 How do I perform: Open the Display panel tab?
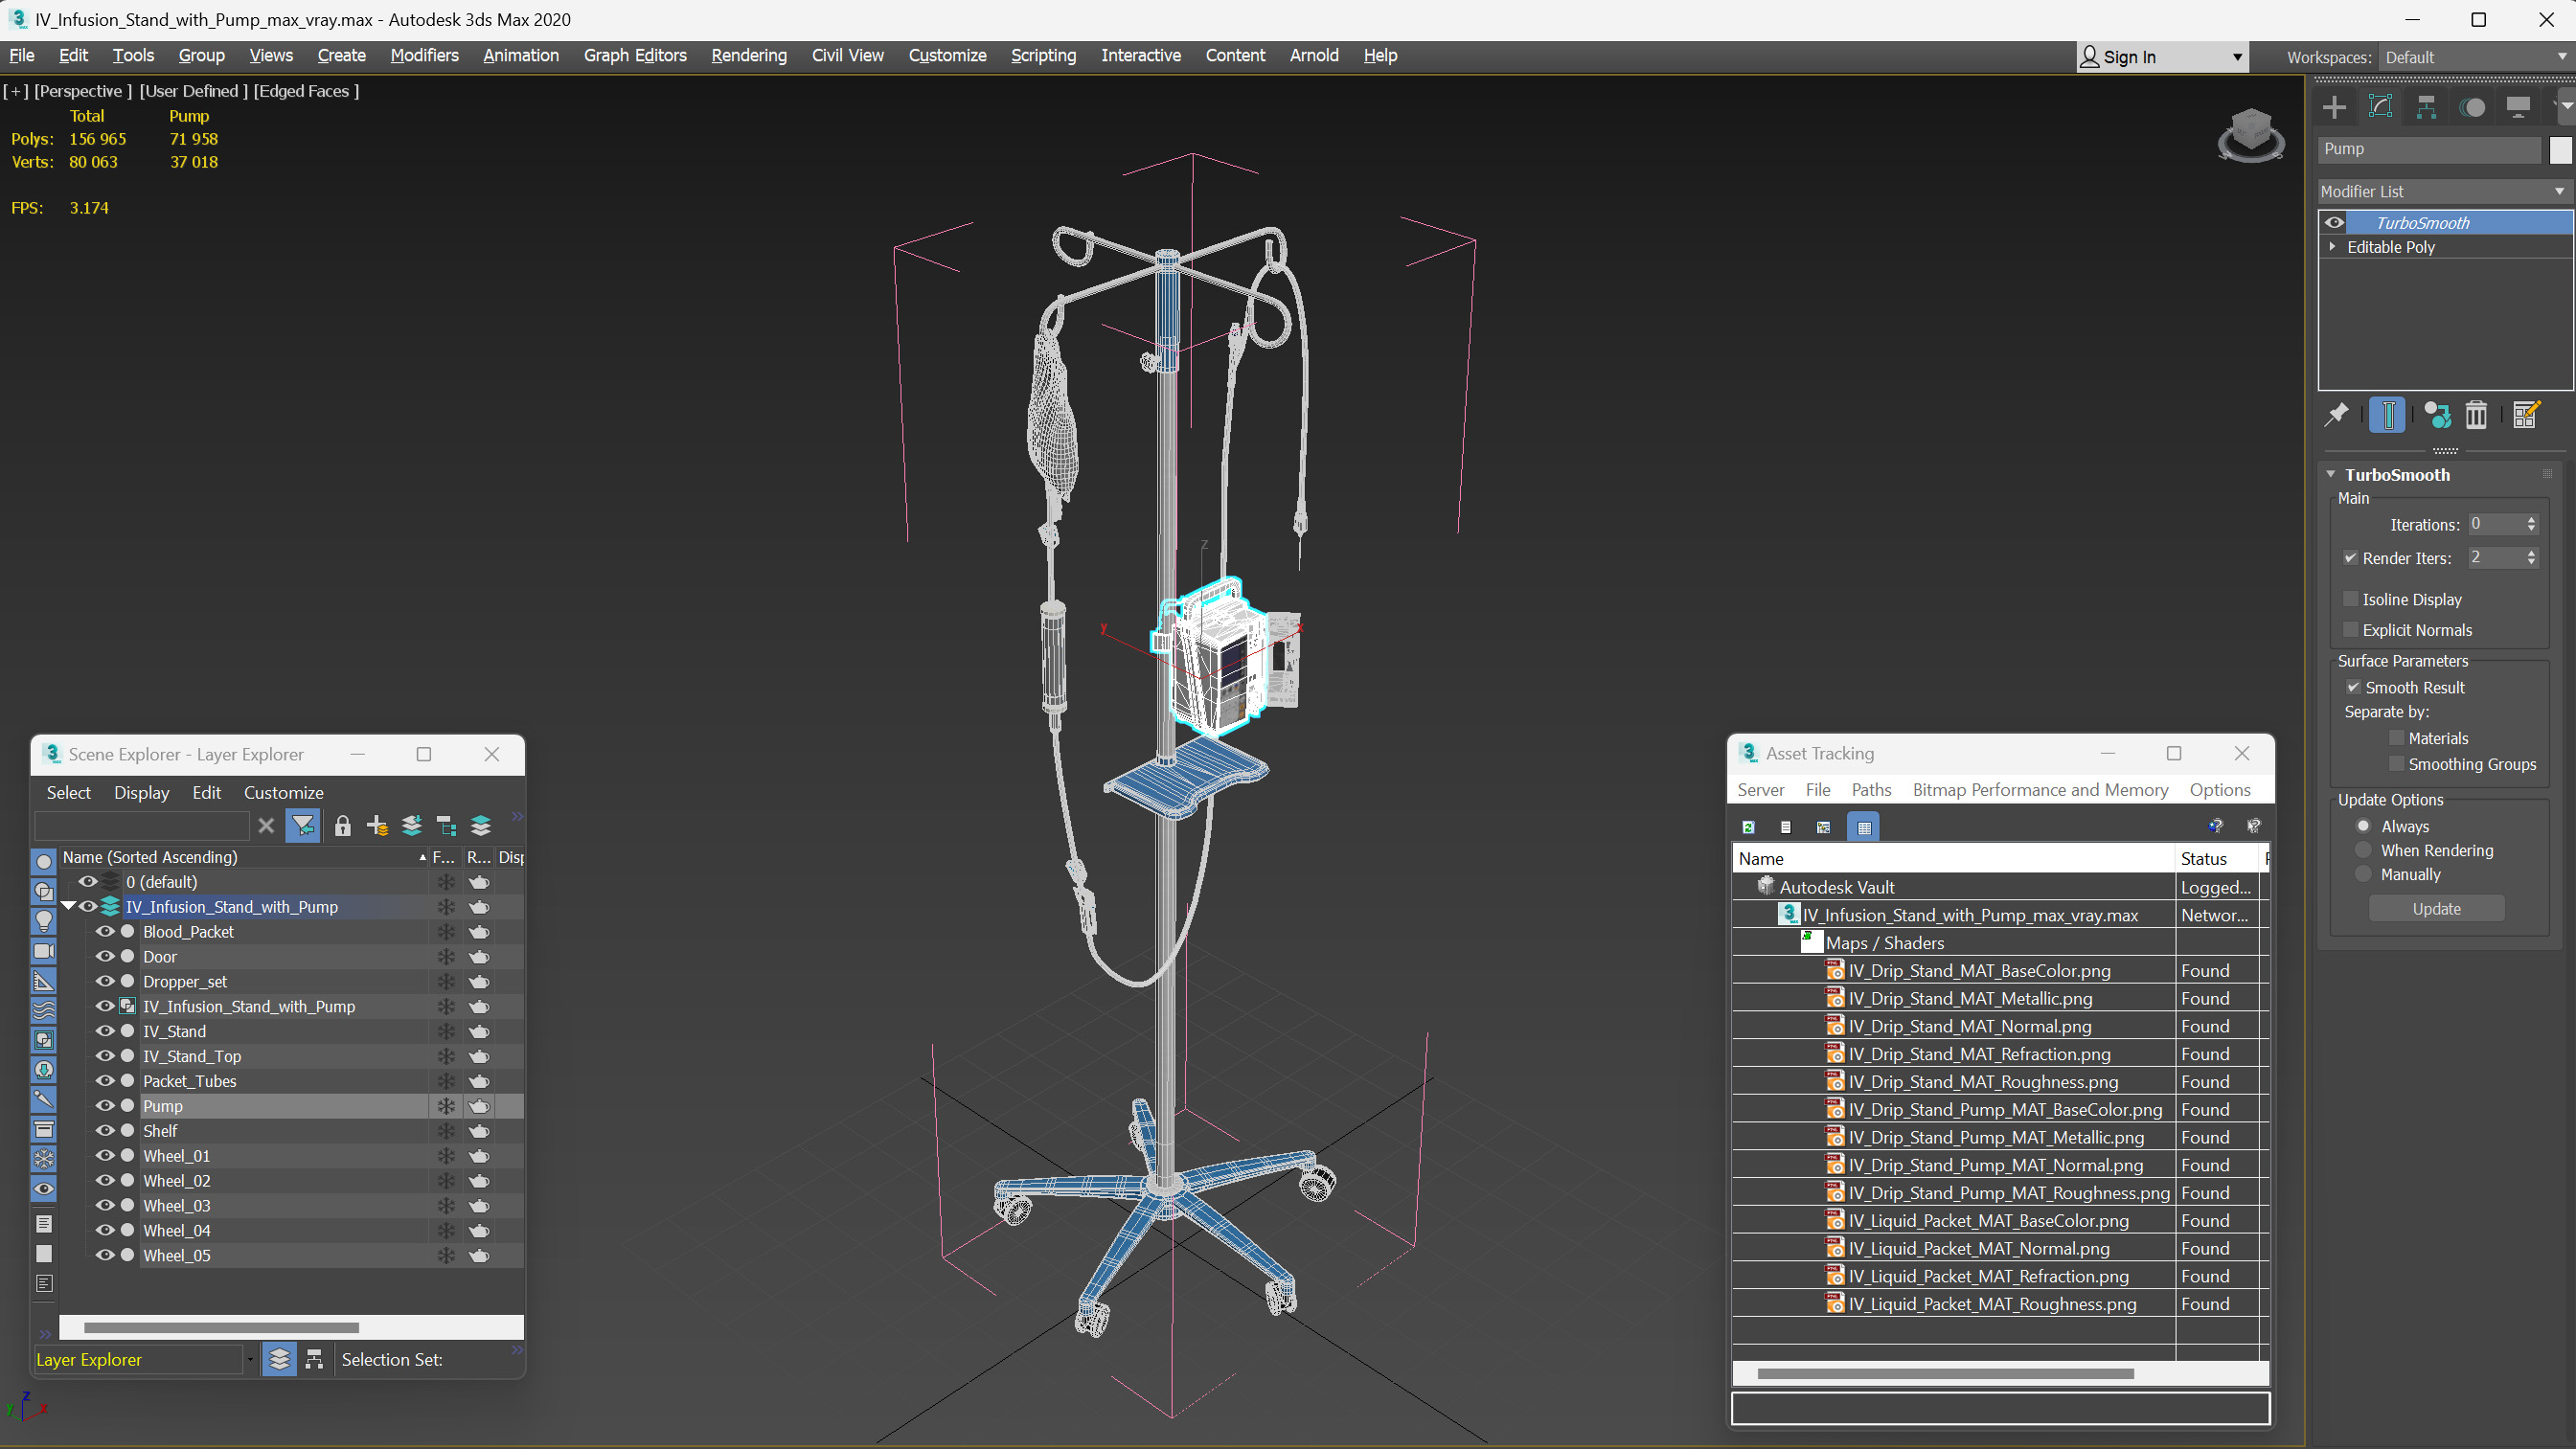coord(2518,107)
